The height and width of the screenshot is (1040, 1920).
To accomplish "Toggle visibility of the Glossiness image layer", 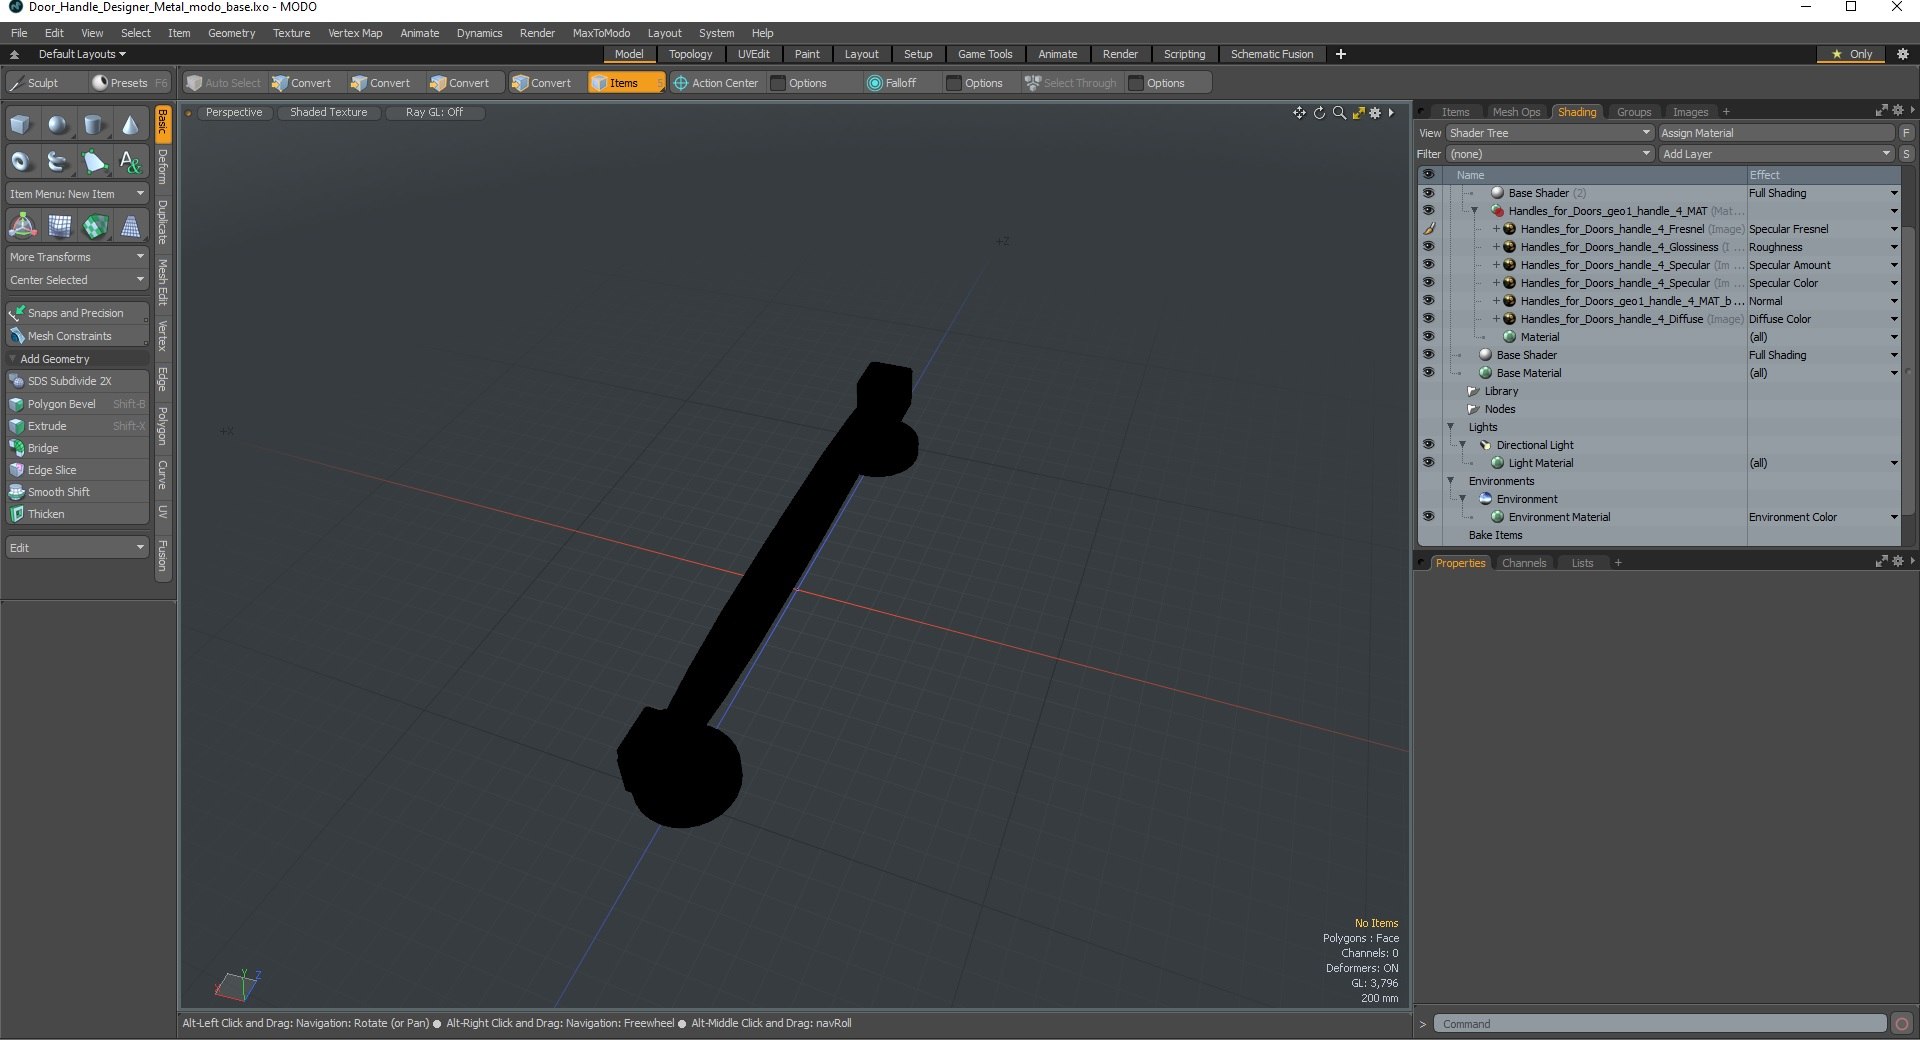I will pyautogui.click(x=1428, y=247).
